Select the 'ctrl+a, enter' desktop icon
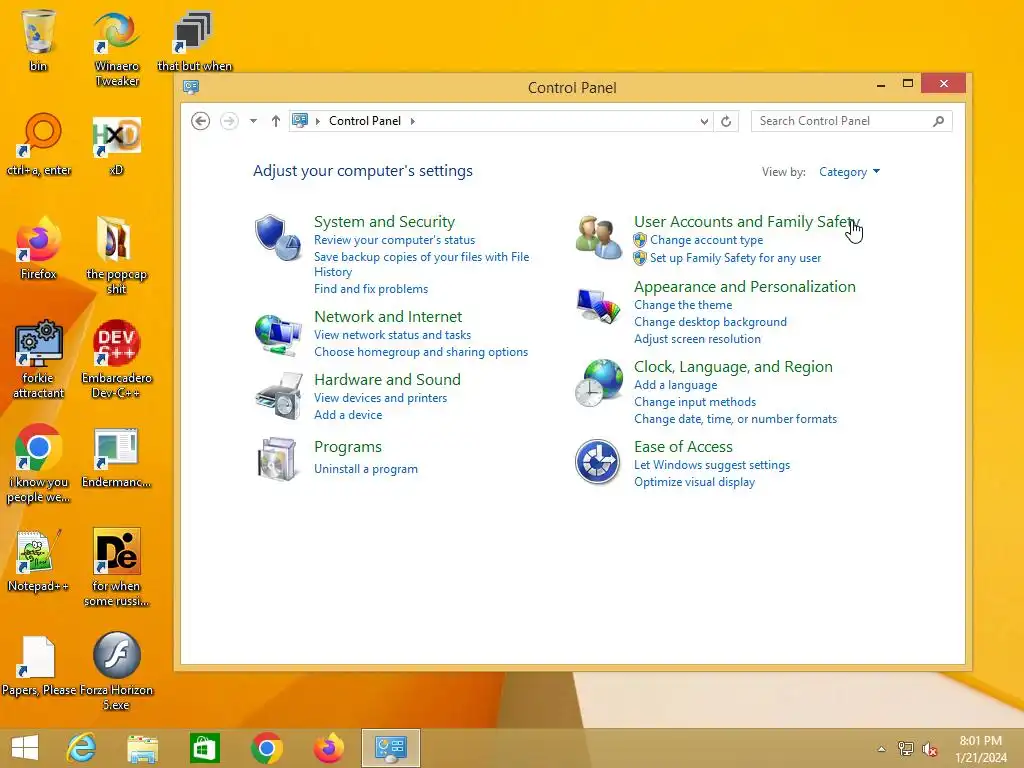The image size is (1024, 768). point(39,144)
